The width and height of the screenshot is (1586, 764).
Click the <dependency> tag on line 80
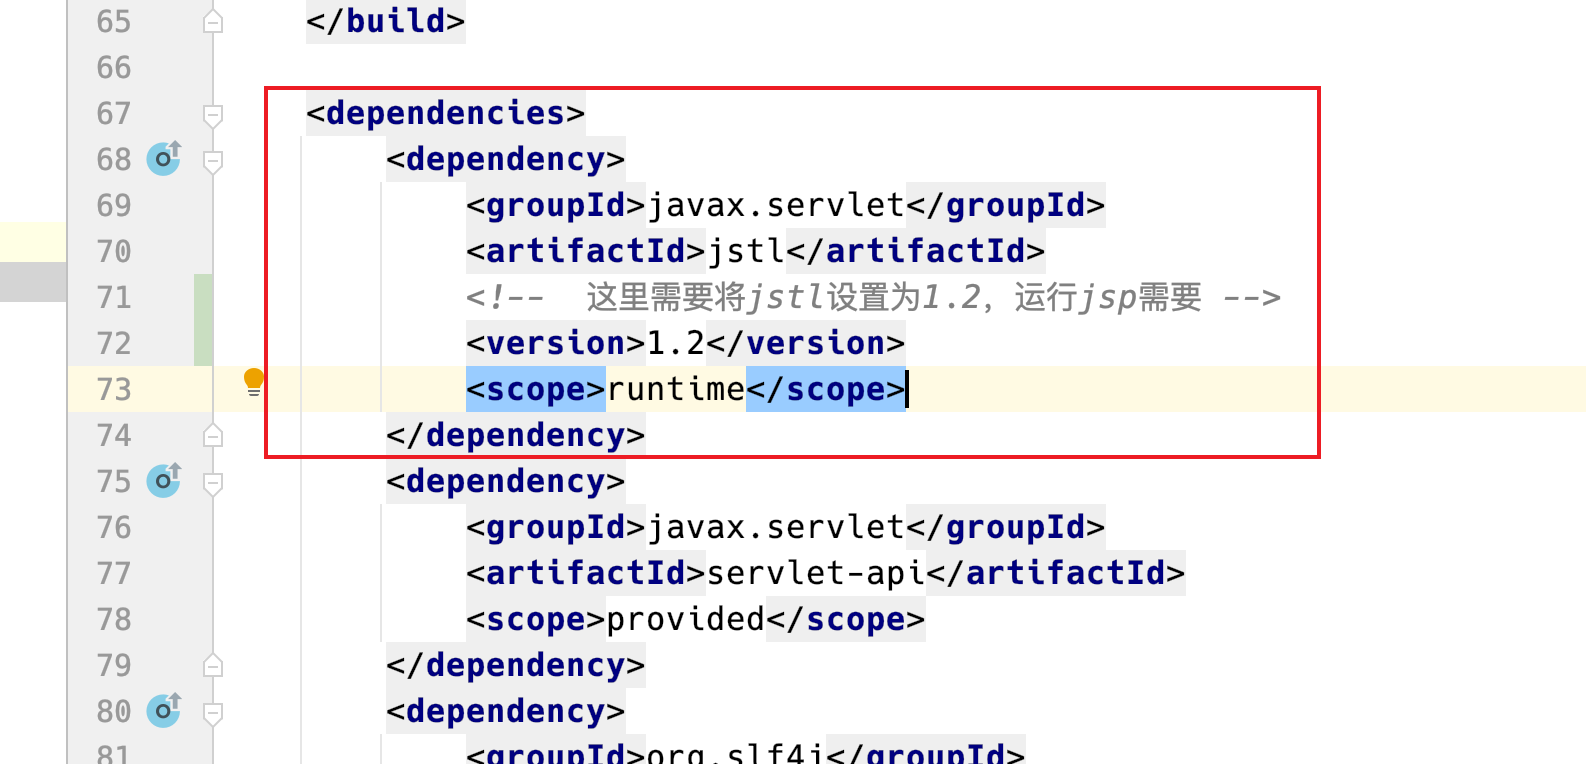pyautogui.click(x=505, y=711)
